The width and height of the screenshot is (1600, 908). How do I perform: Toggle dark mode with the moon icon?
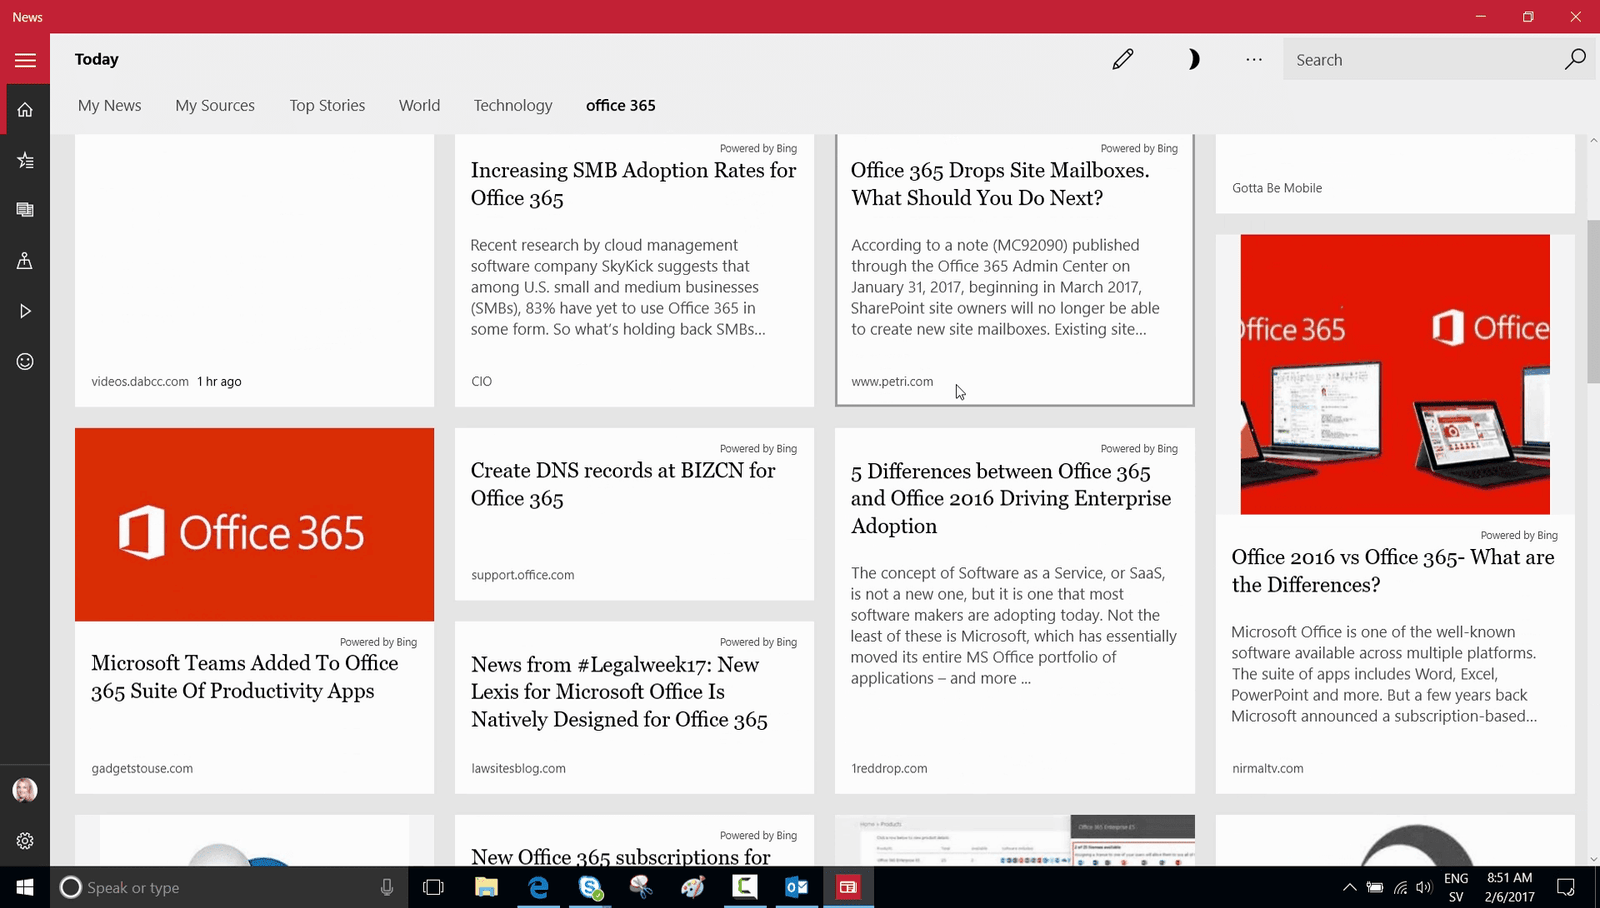click(x=1192, y=60)
